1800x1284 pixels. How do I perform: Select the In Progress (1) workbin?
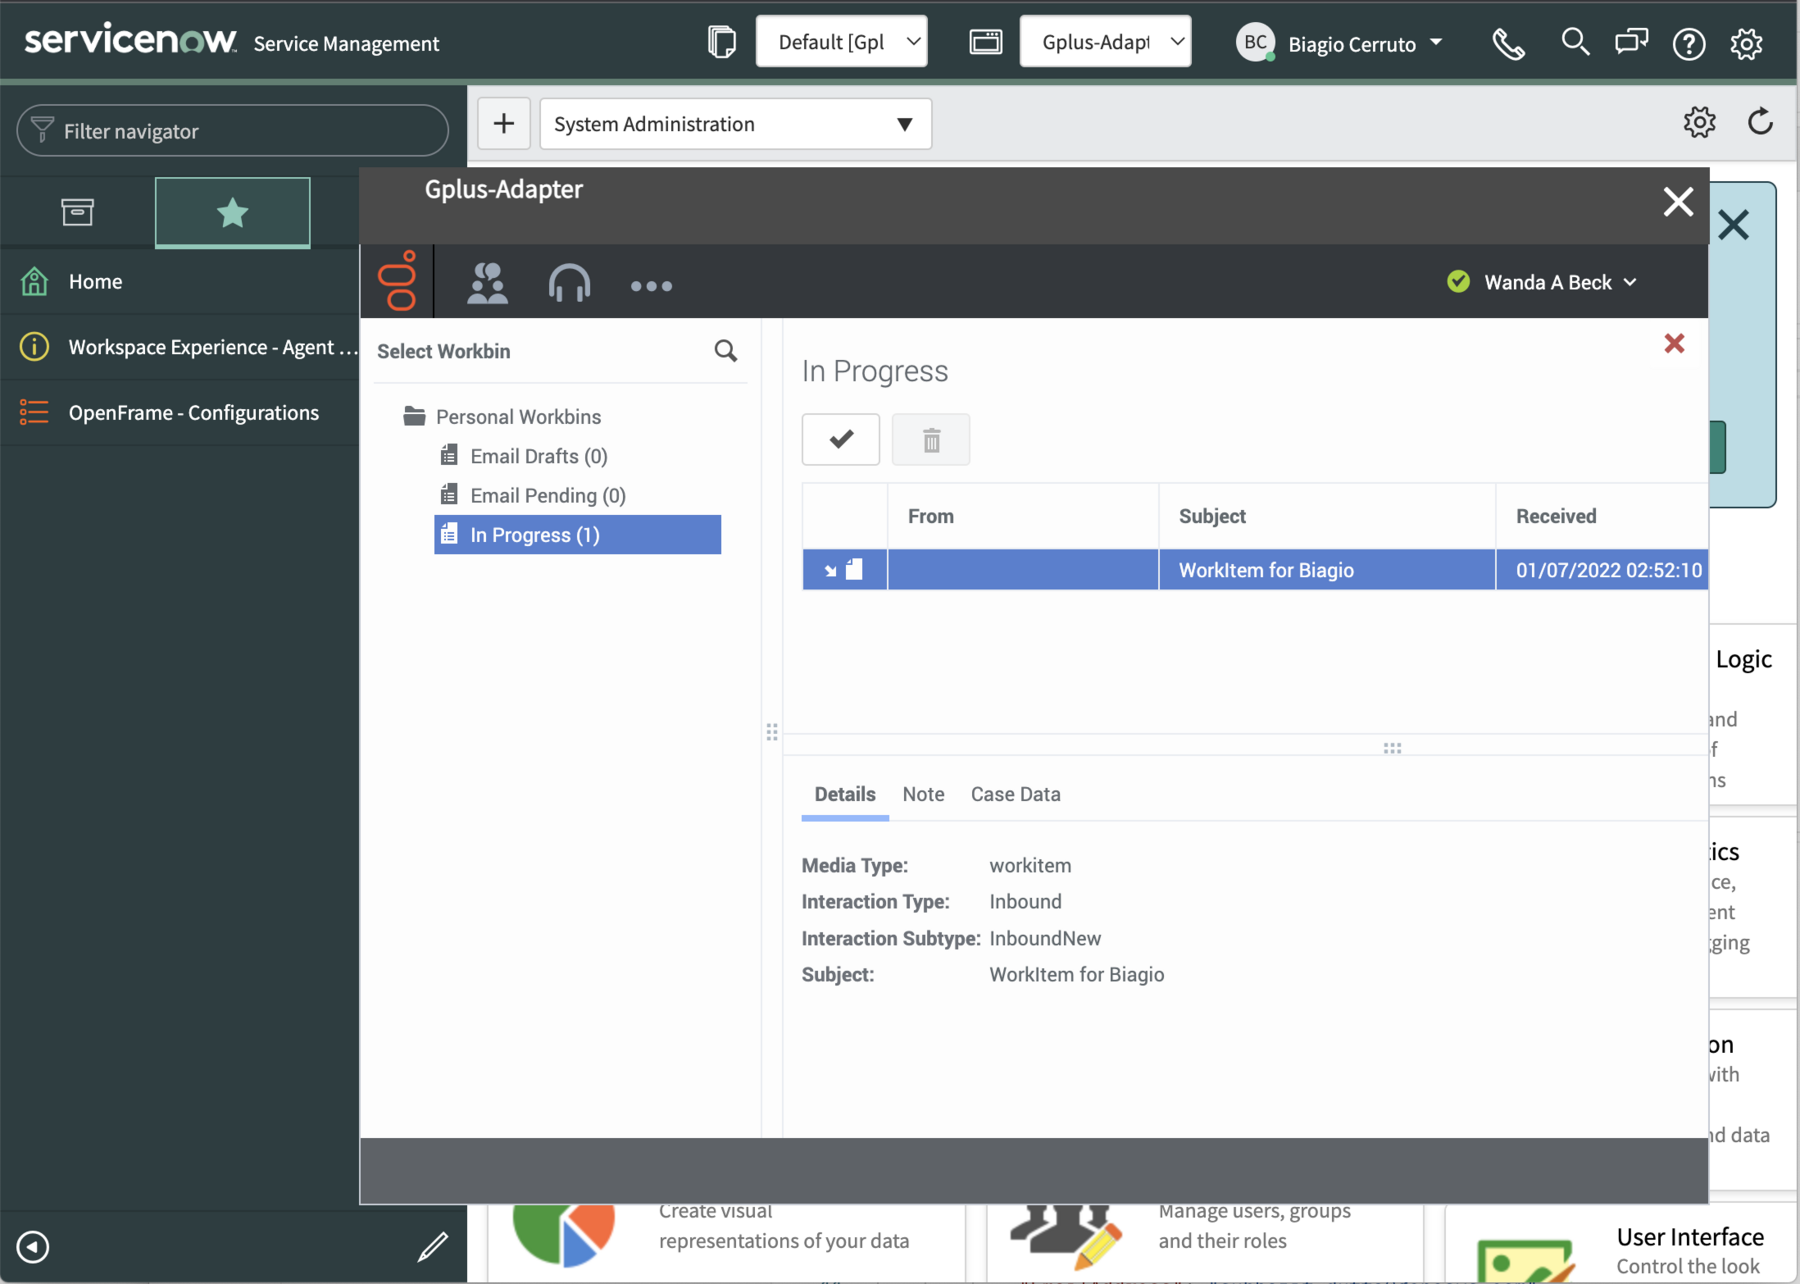[x=578, y=535]
